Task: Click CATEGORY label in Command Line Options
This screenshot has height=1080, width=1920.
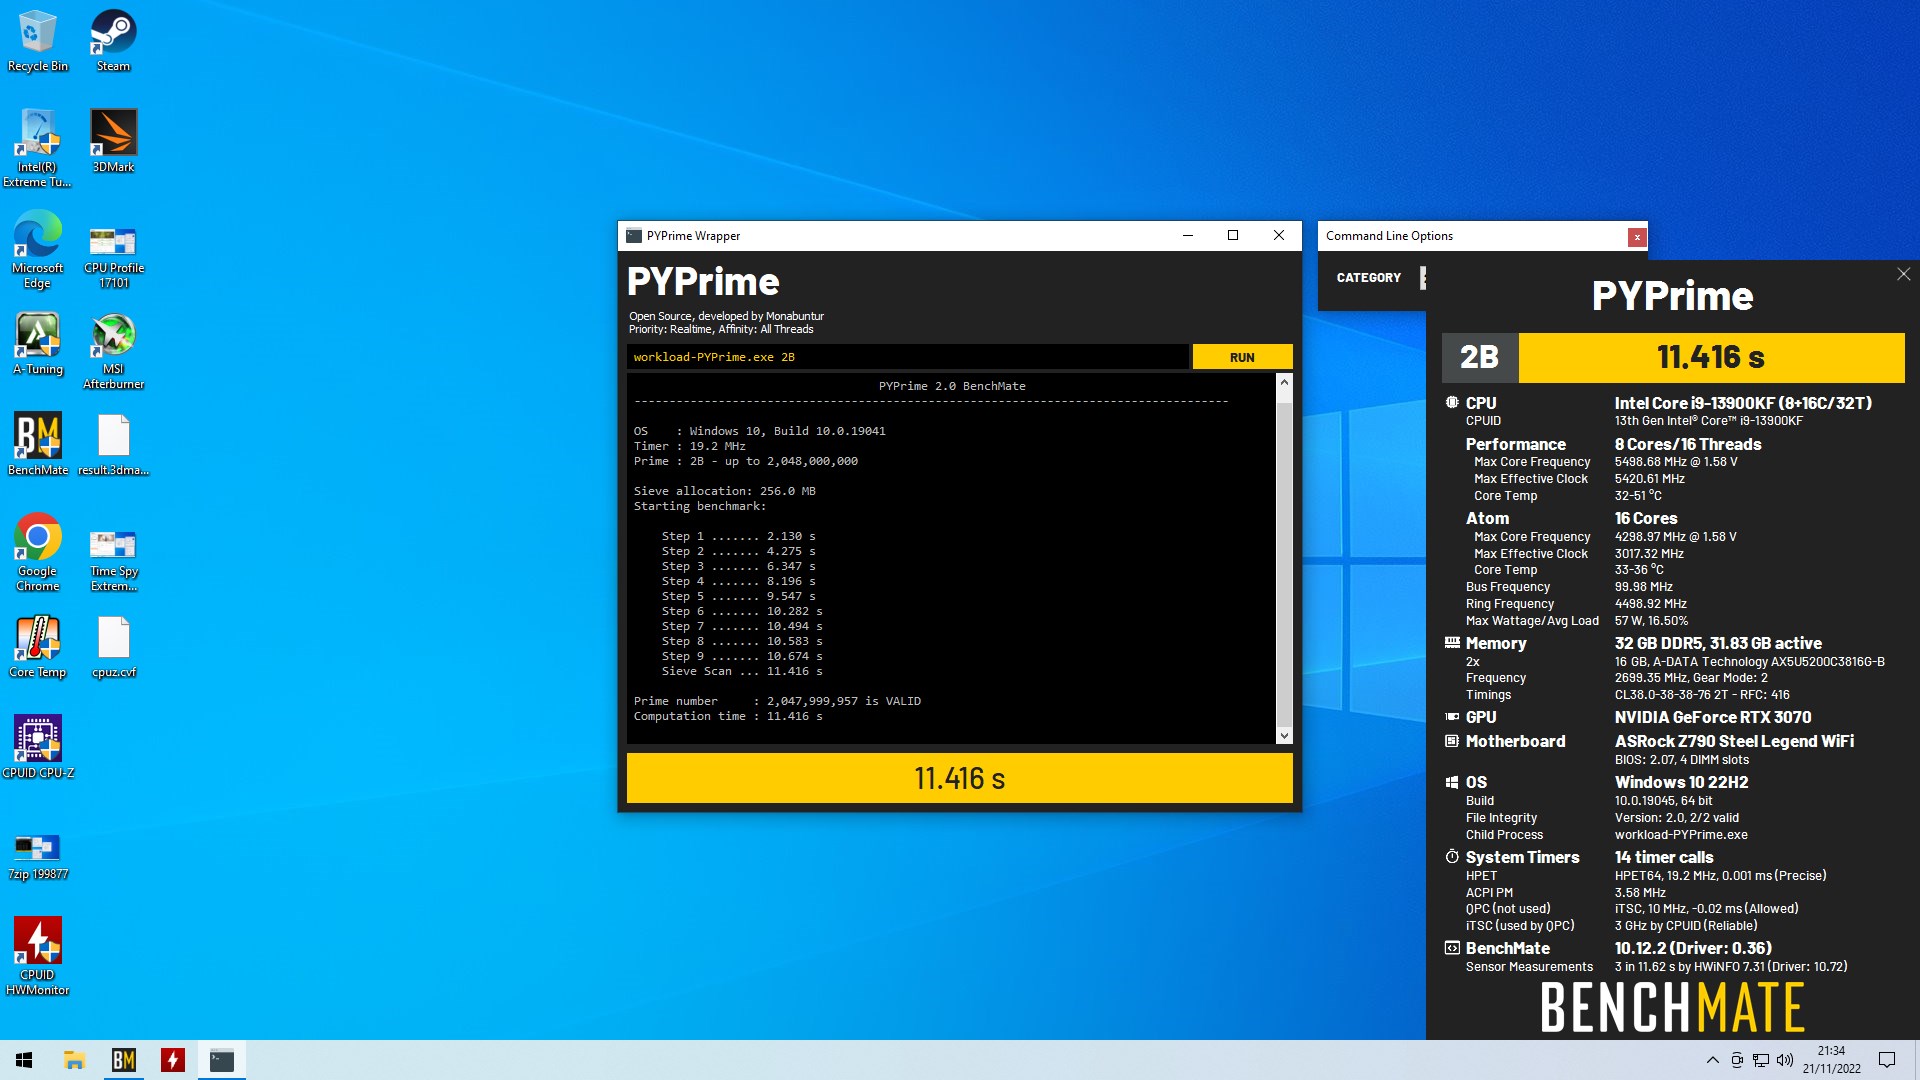Action: 1368,277
